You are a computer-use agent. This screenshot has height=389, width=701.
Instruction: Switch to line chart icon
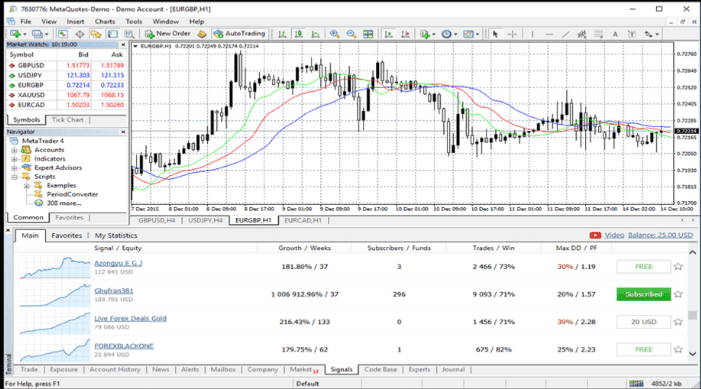coord(316,34)
